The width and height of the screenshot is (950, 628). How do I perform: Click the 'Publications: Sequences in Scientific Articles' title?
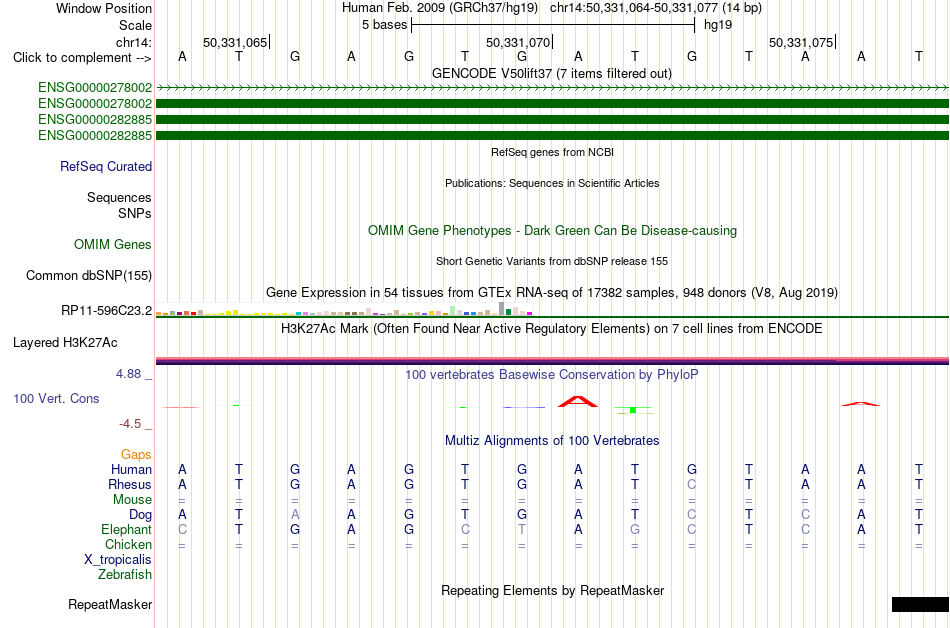click(552, 183)
